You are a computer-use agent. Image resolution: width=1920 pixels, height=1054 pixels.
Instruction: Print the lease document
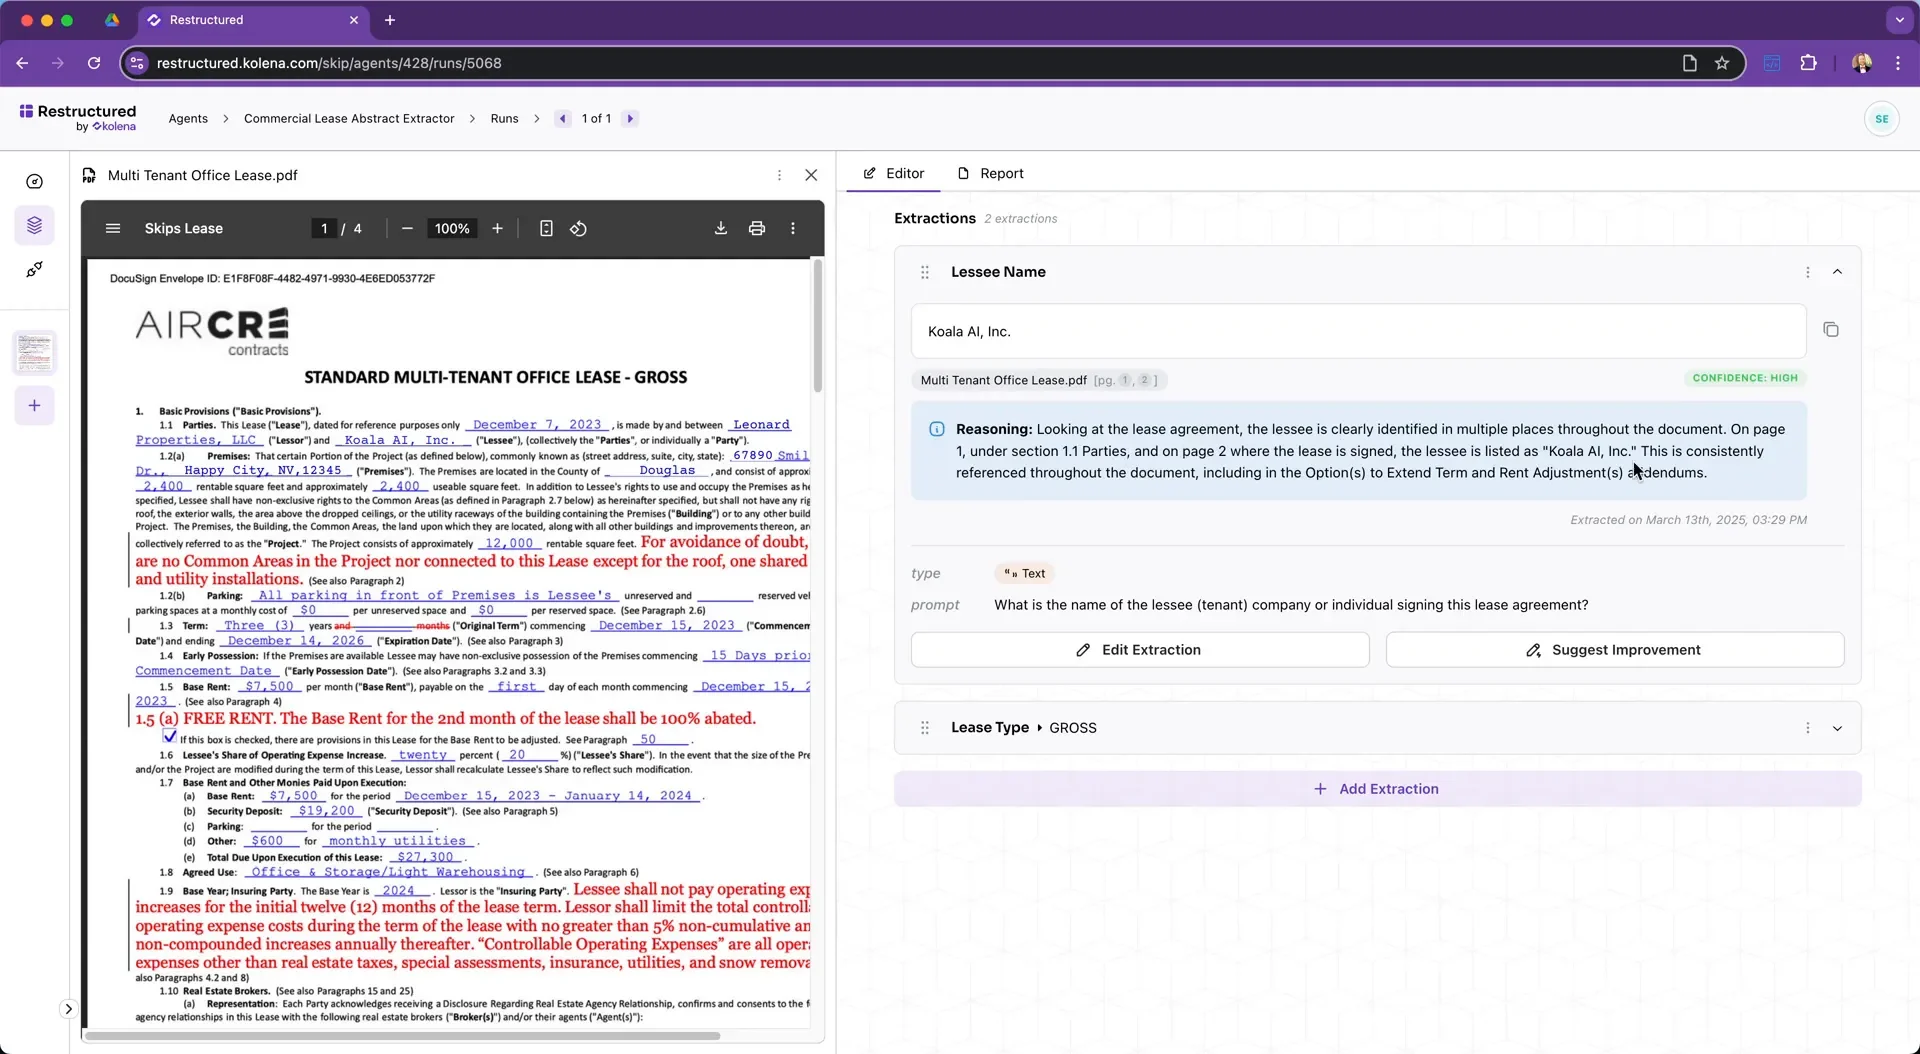click(757, 229)
